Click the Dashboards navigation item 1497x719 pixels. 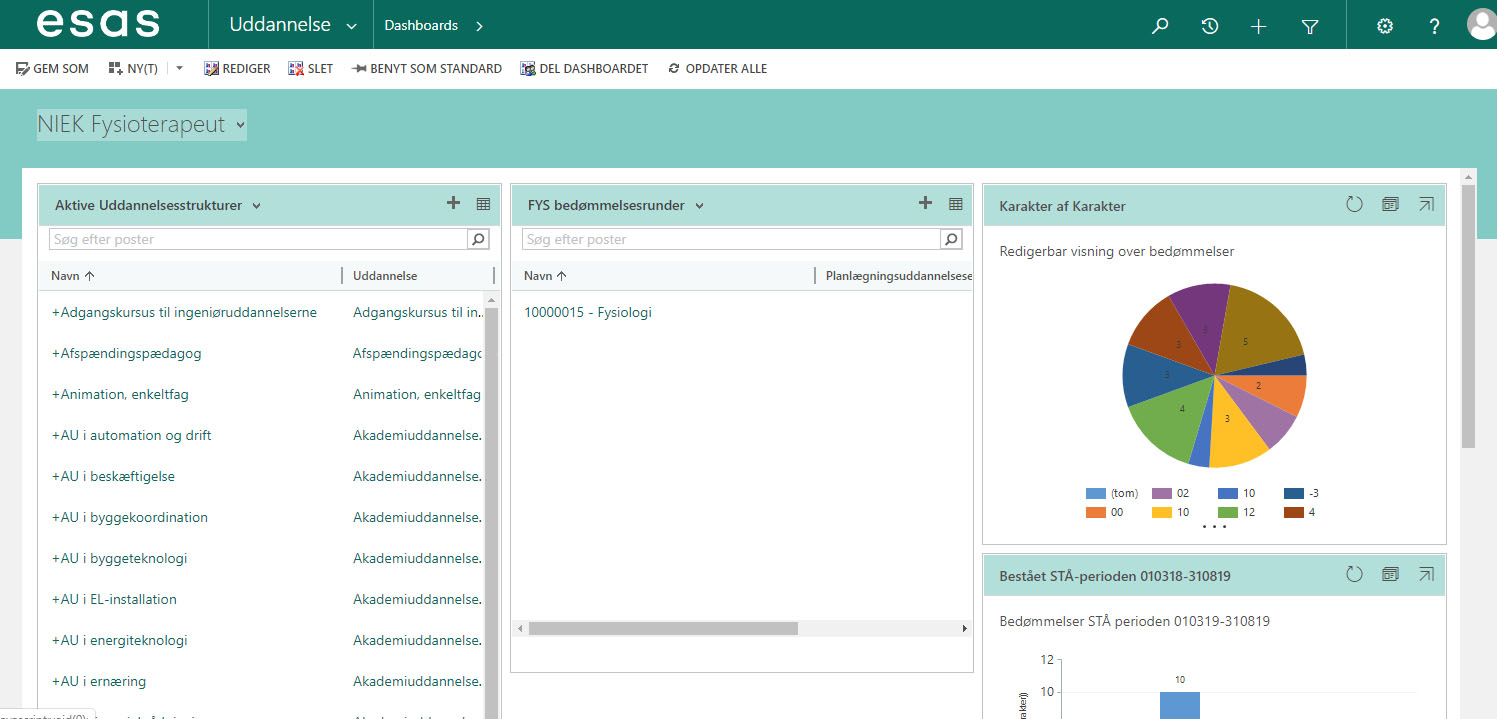[421, 26]
